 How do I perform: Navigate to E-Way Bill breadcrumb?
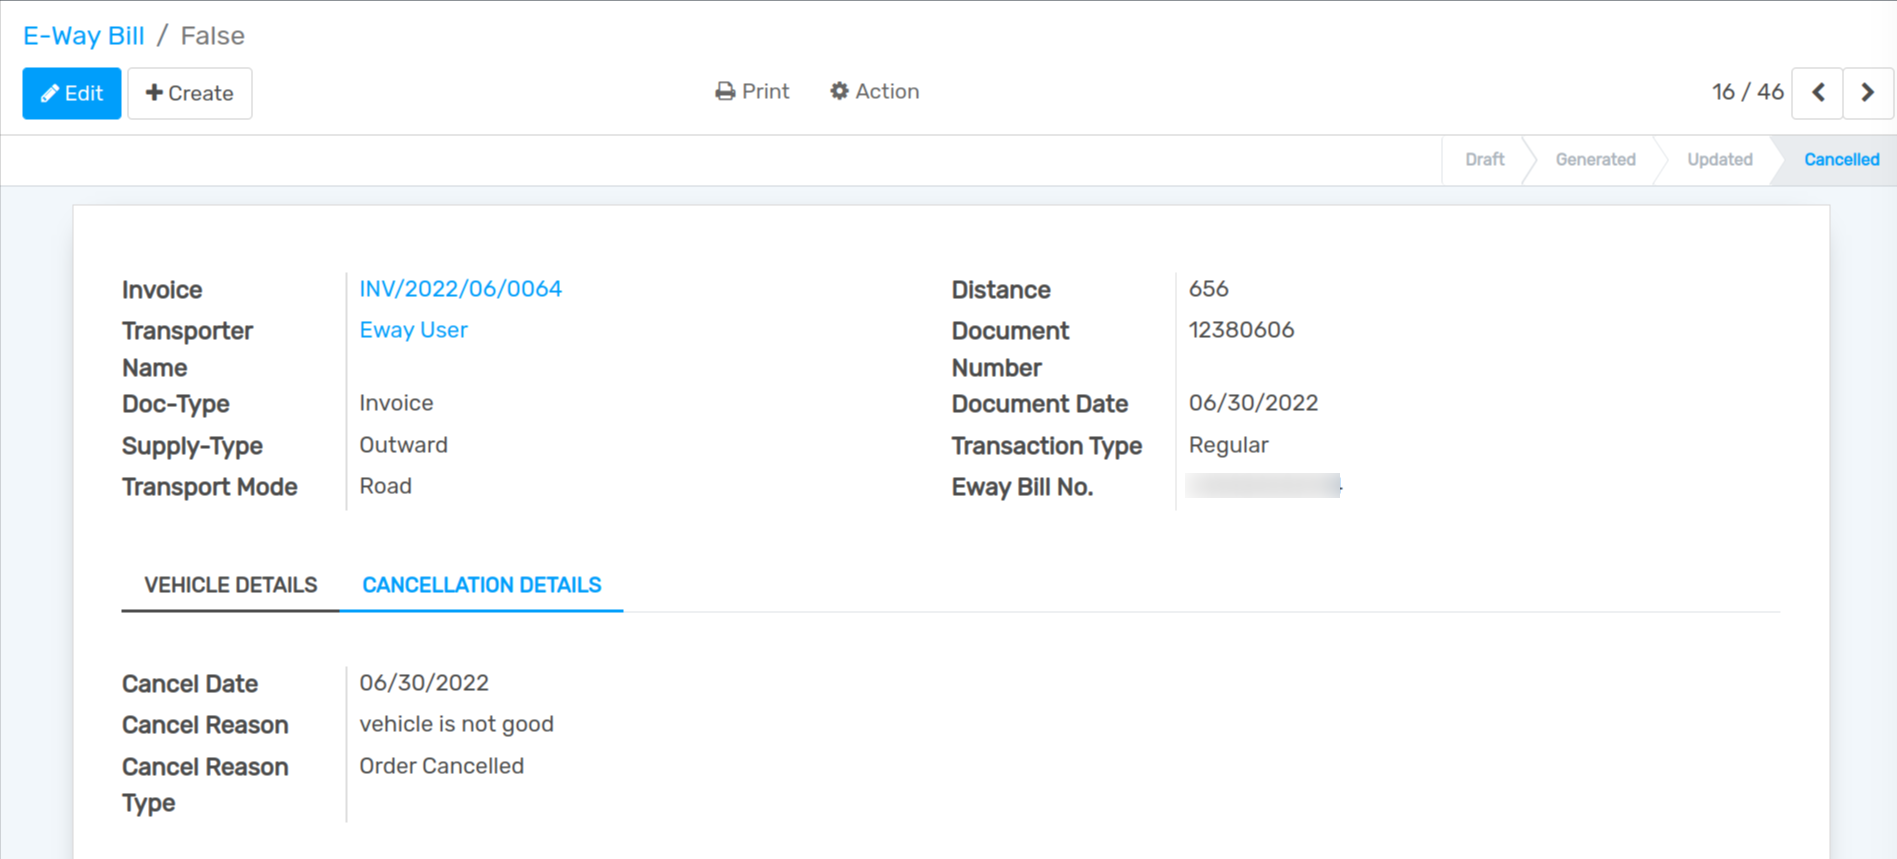[x=83, y=36]
